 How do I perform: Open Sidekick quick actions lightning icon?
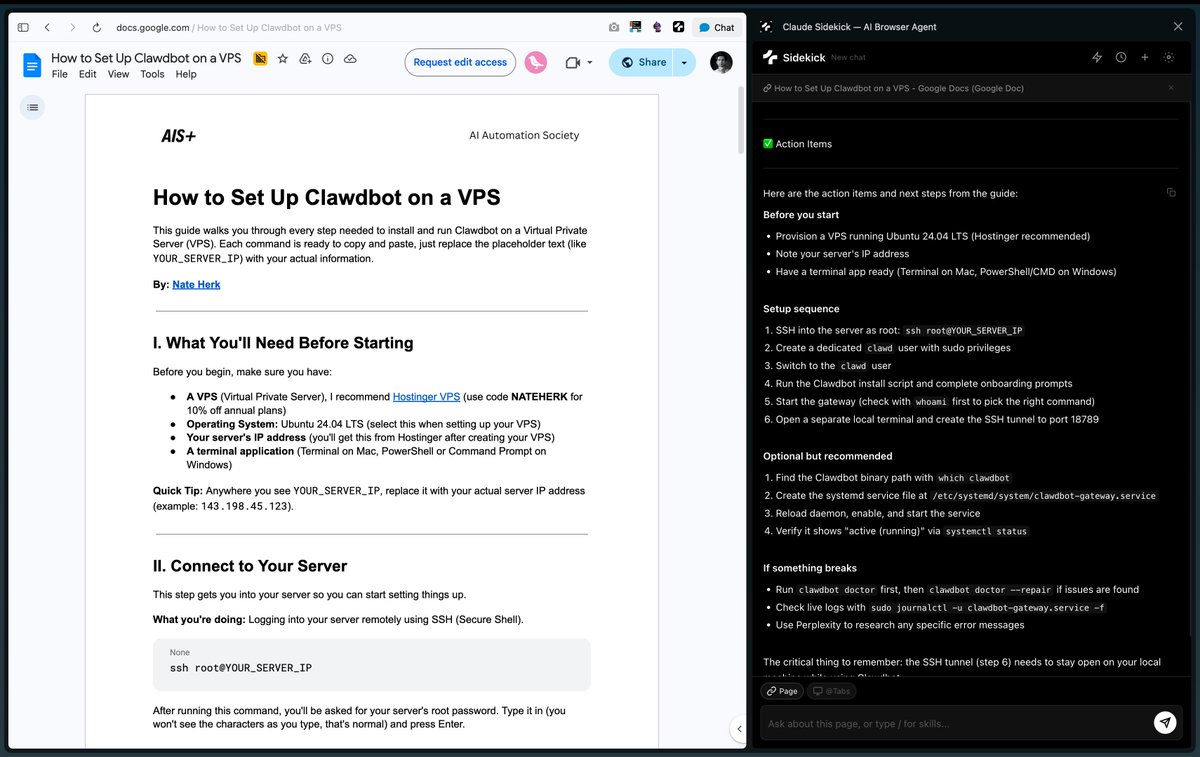pos(1097,57)
